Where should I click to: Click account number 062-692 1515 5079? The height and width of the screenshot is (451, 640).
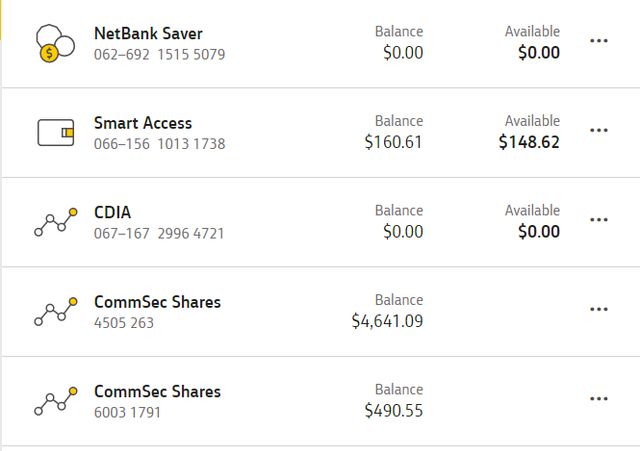point(160,54)
